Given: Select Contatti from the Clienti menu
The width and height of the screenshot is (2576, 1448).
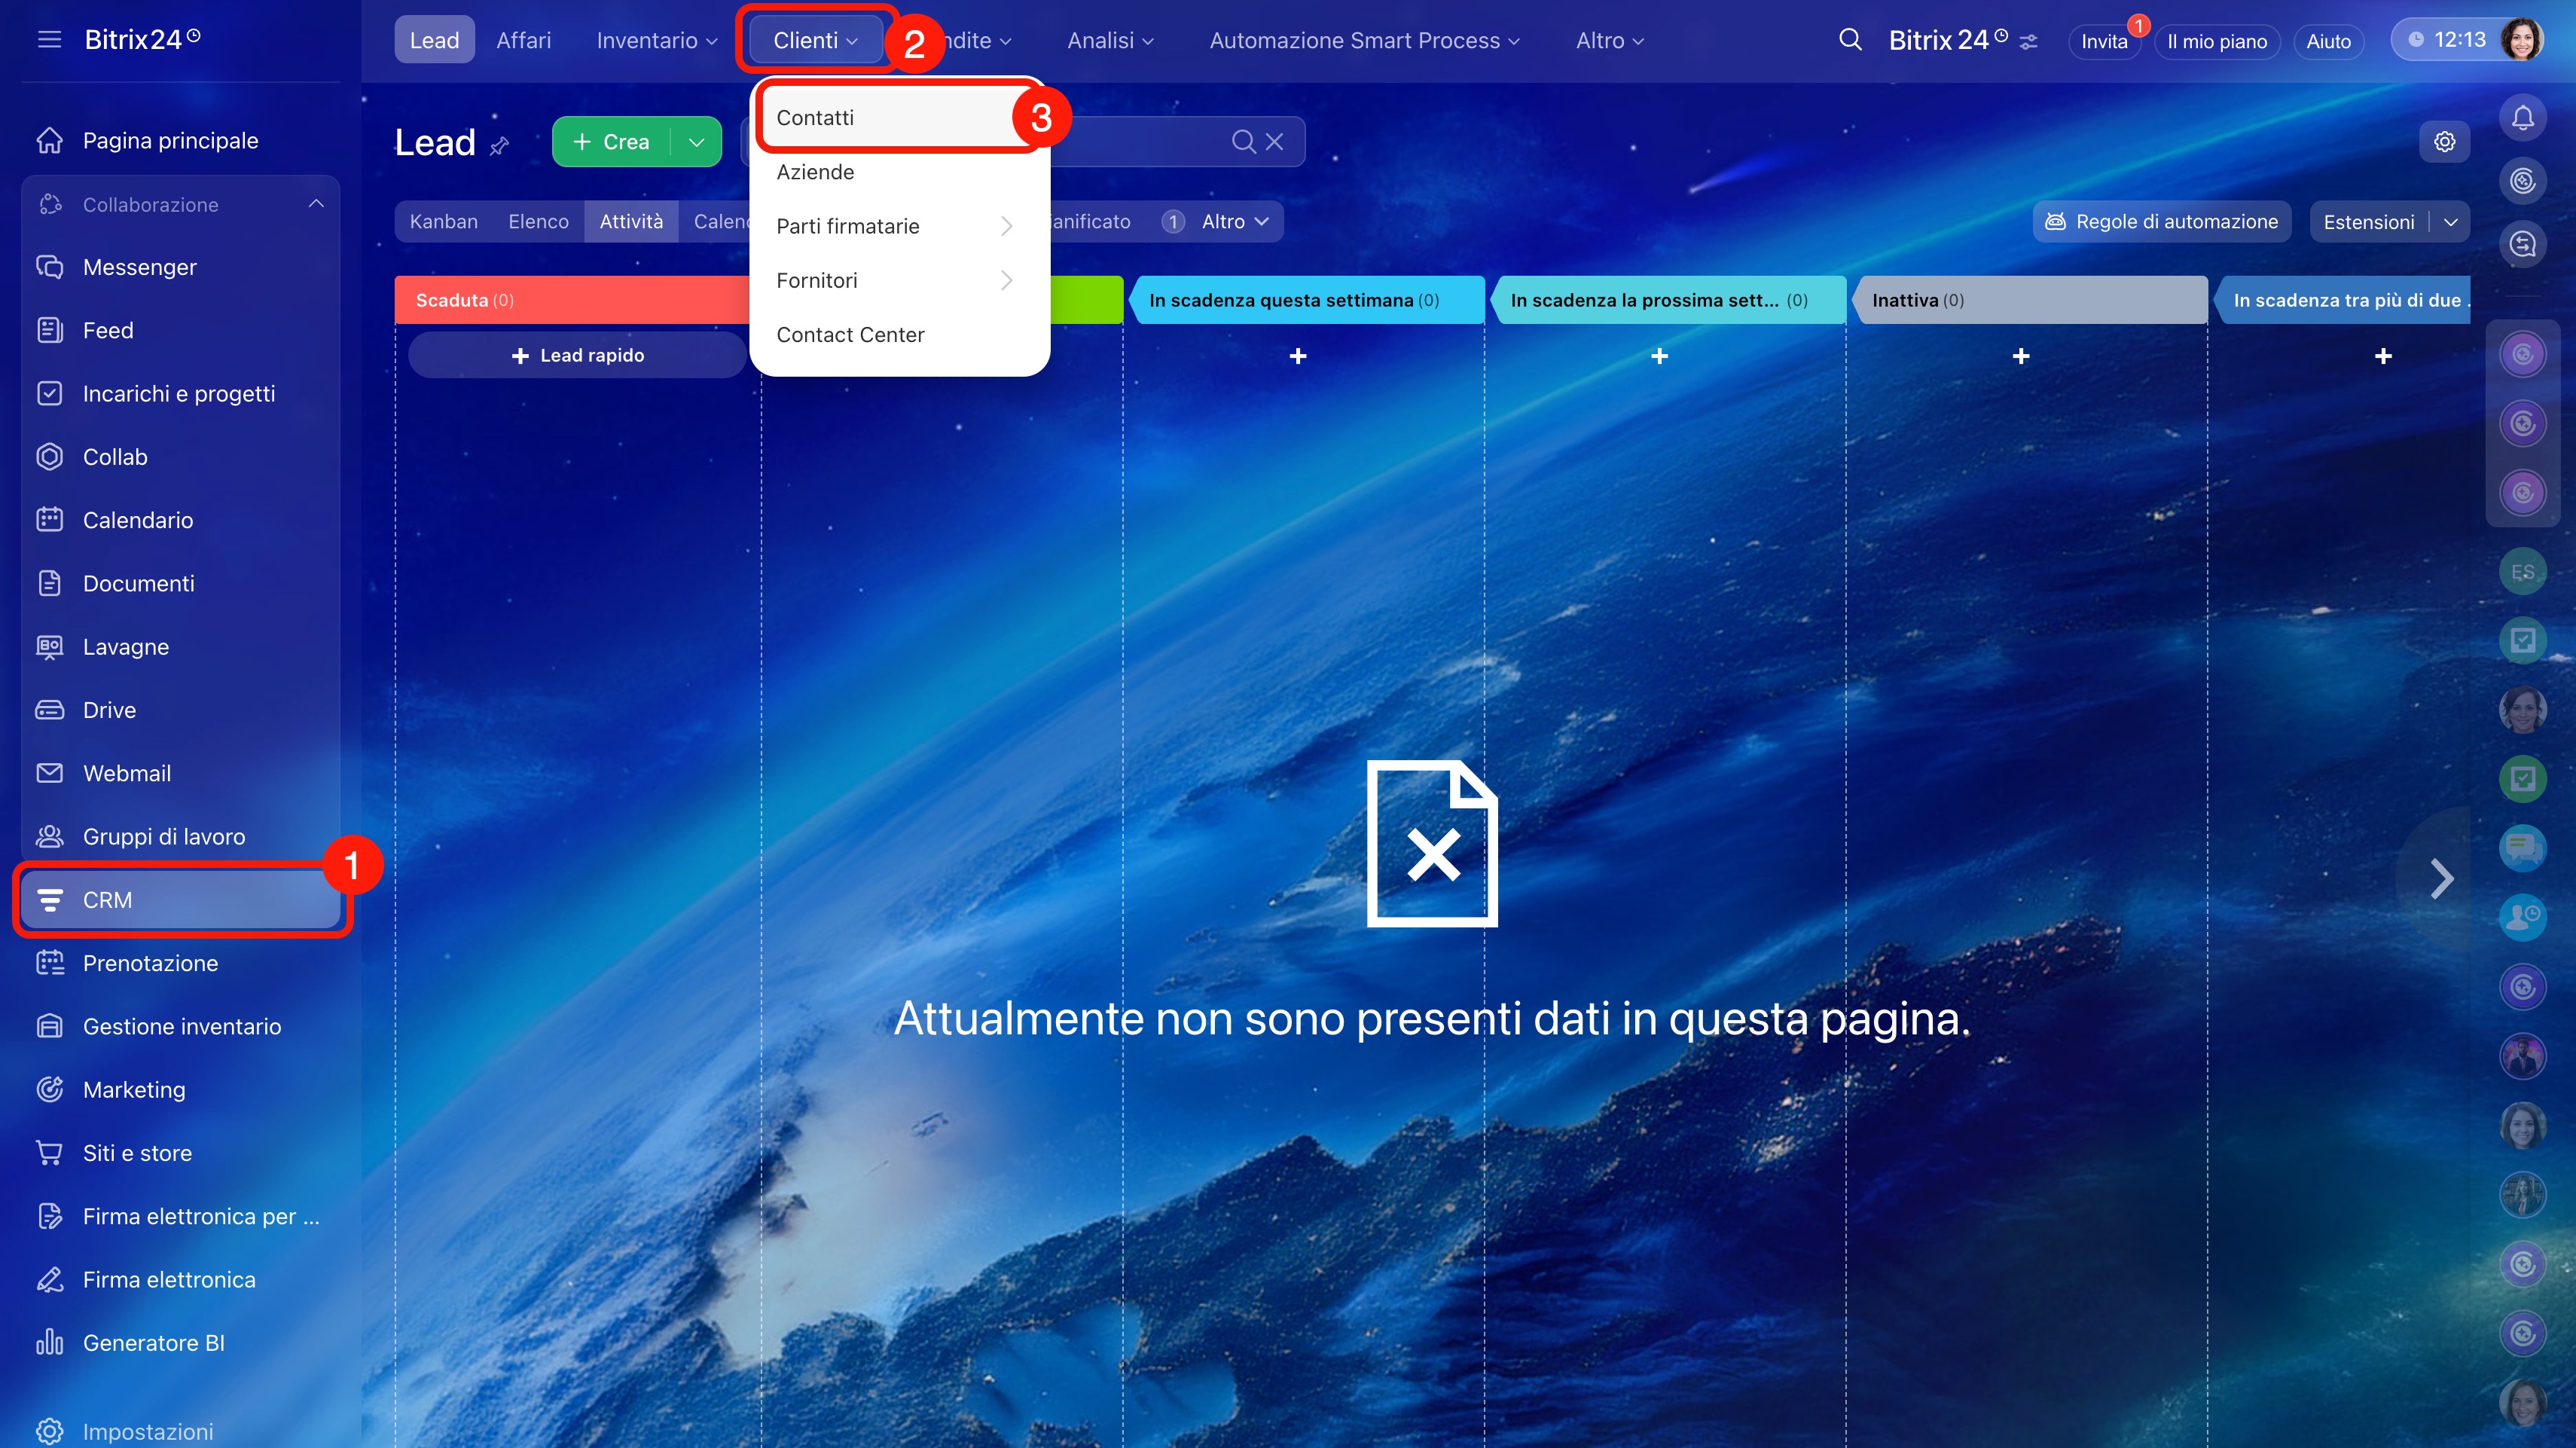Looking at the screenshot, I should click(815, 118).
